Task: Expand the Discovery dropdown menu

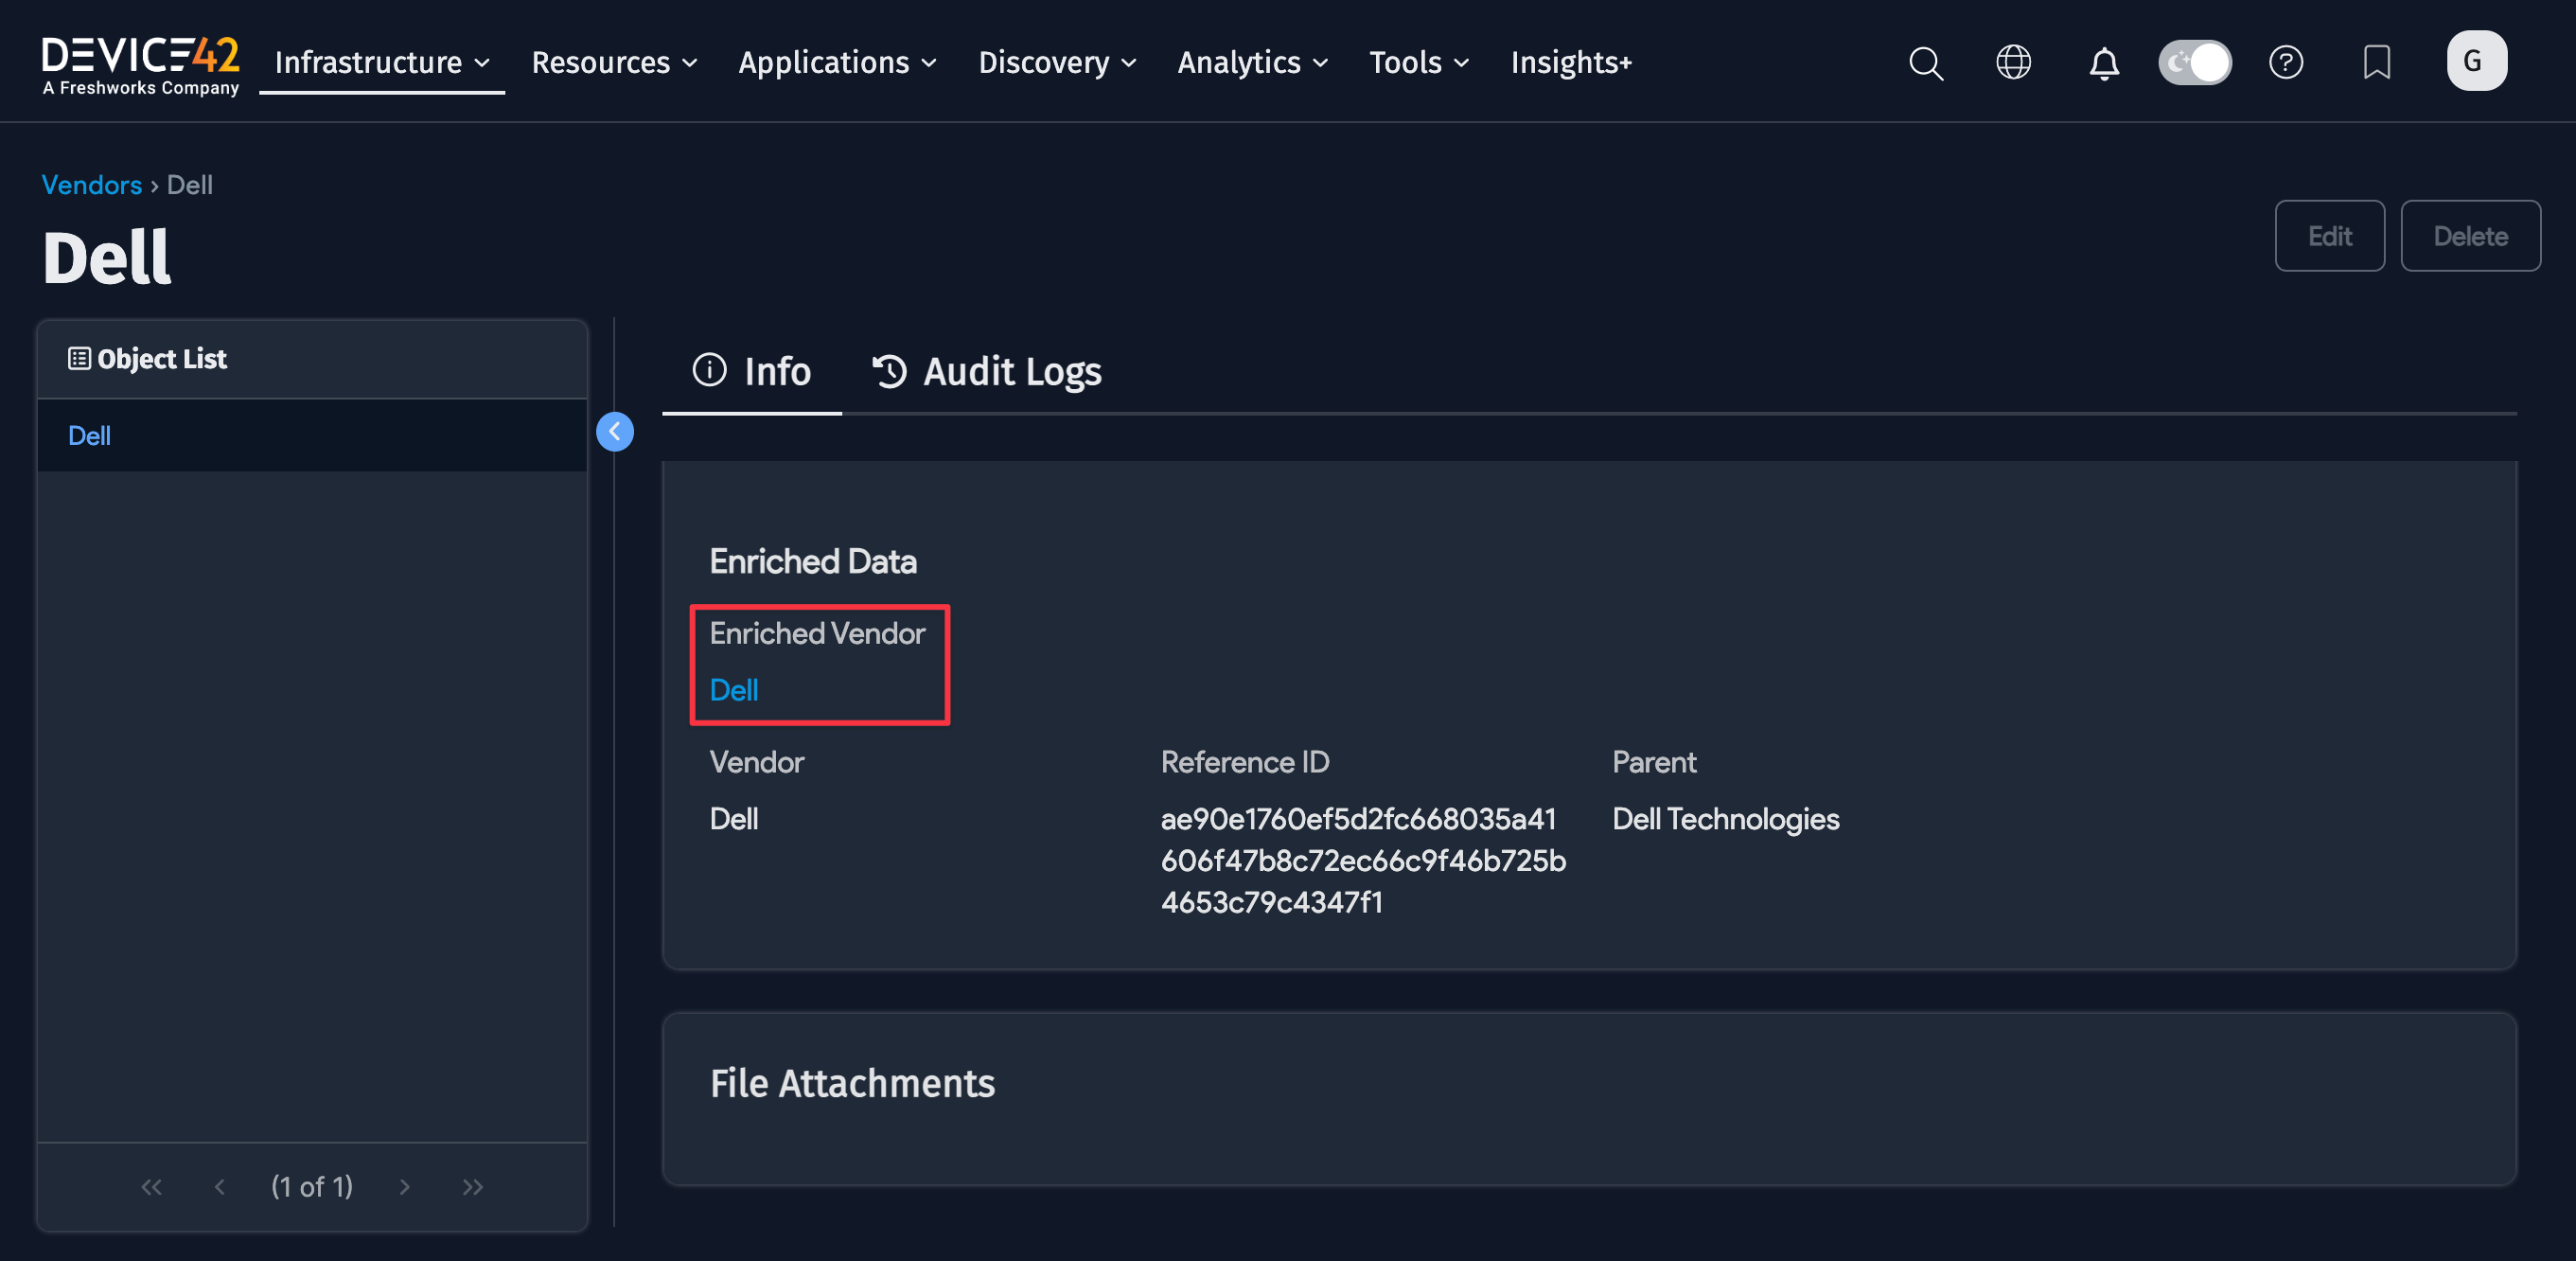Action: (1056, 63)
